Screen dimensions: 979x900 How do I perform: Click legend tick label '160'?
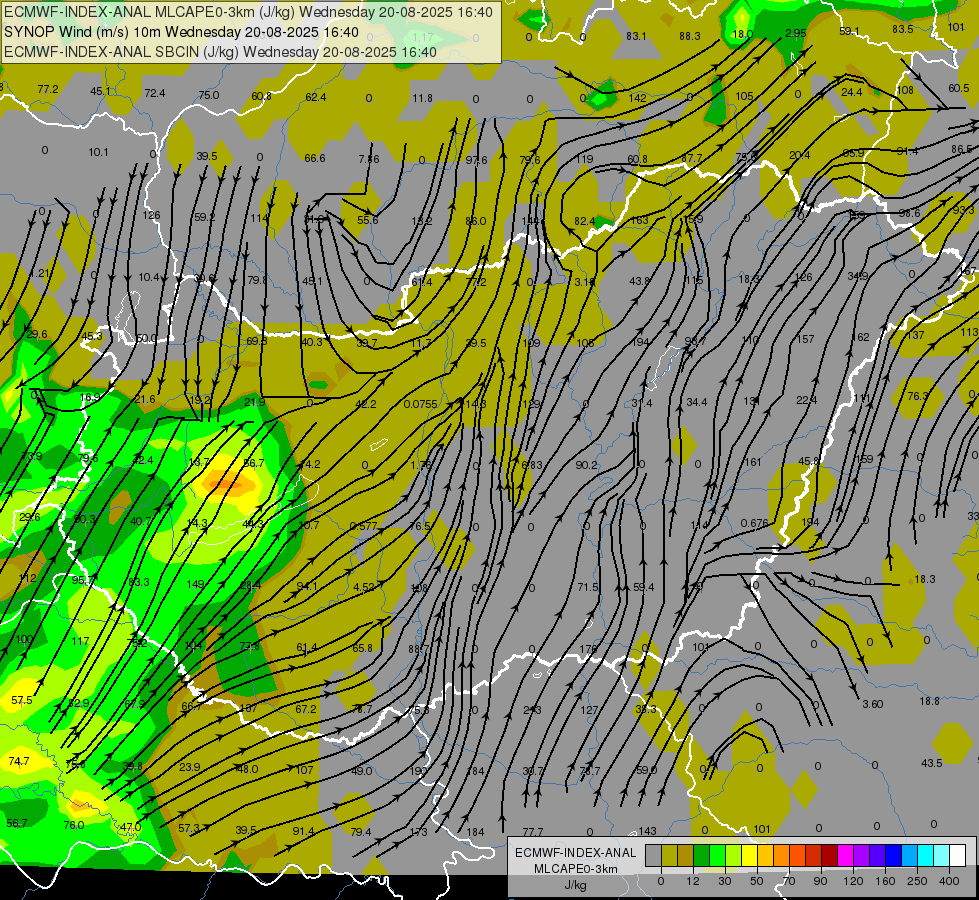[885, 881]
